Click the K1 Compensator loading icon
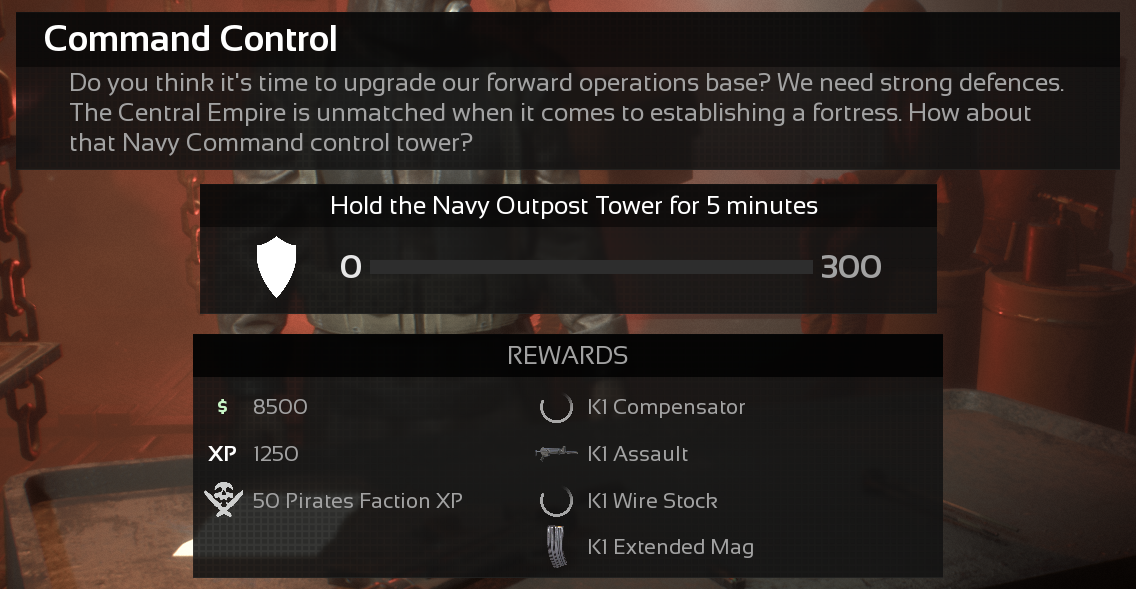 [556, 407]
